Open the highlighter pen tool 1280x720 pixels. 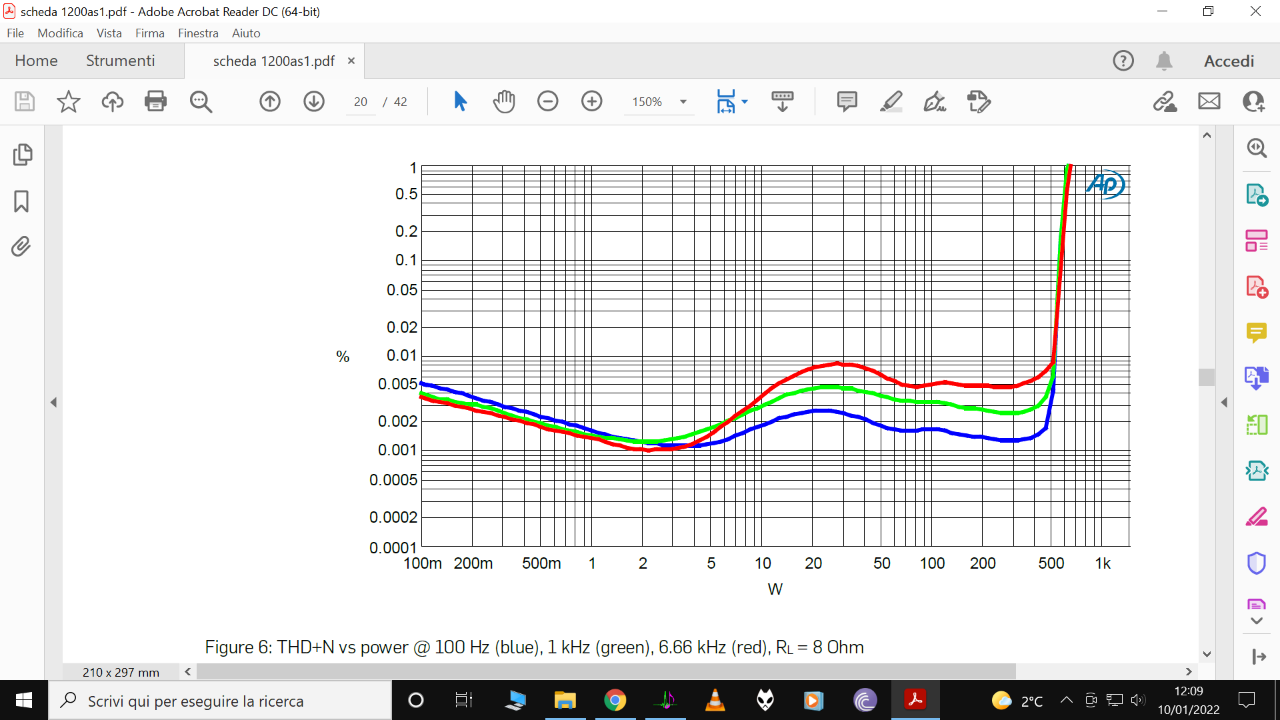point(891,101)
